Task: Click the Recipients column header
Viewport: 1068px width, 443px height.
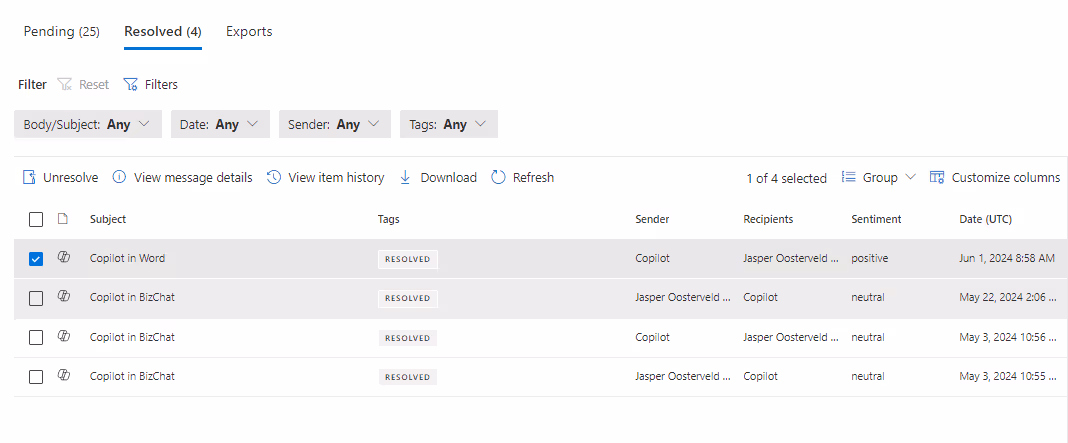Action: (x=768, y=219)
